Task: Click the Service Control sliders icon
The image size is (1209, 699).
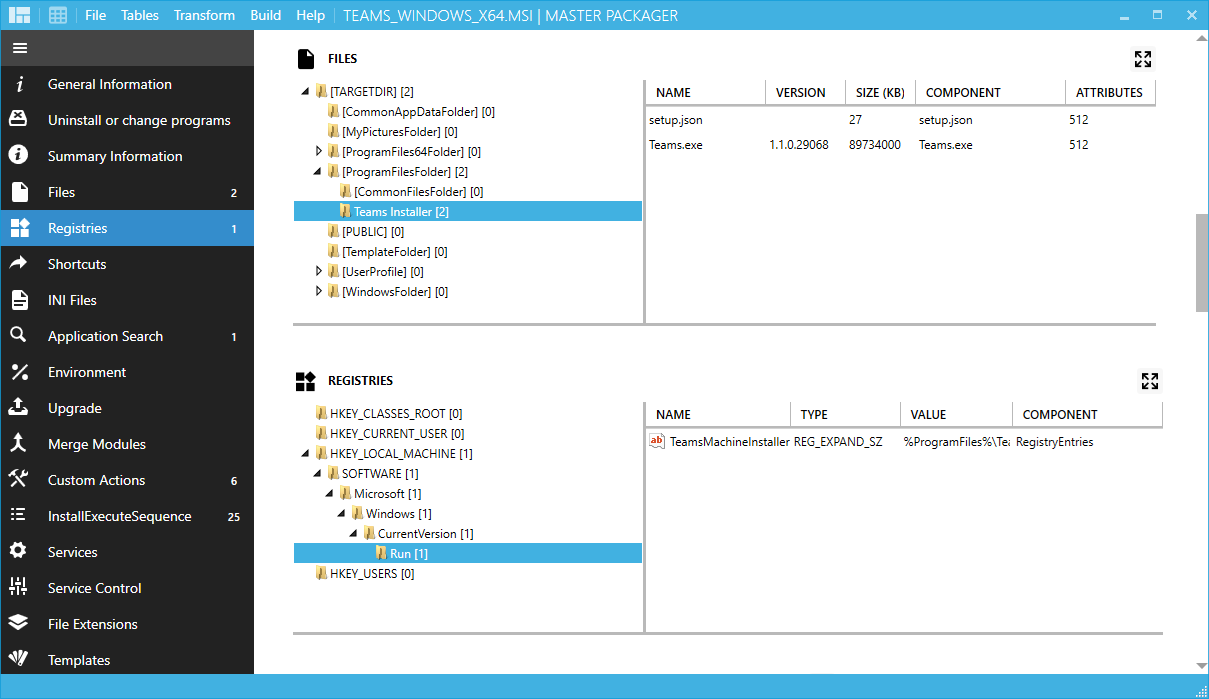Action: (x=19, y=588)
